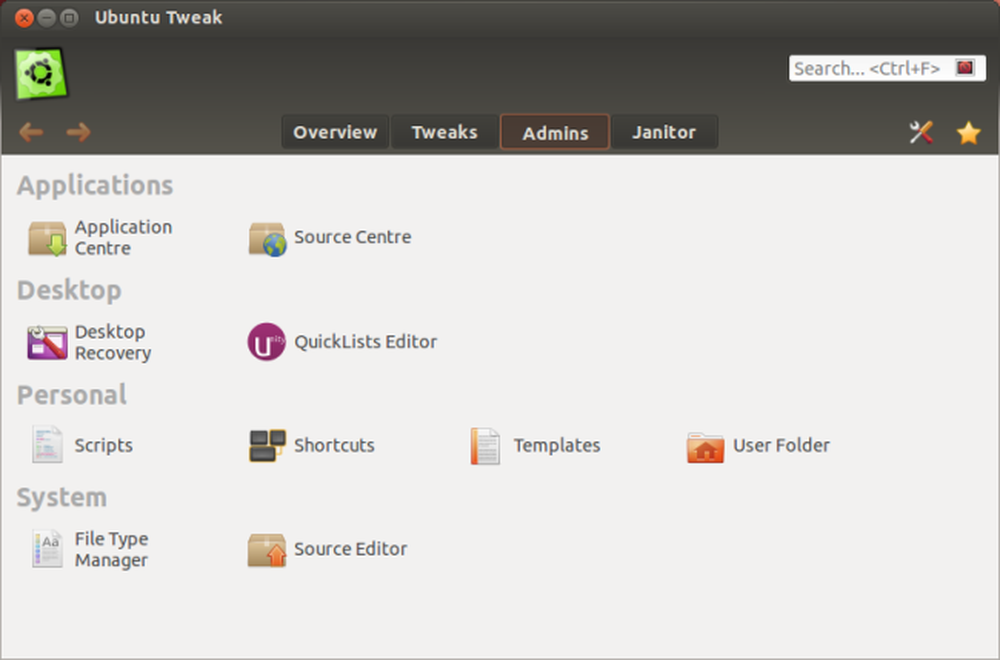Viewport: 1000px width, 660px height.
Task: Click the favorites star icon
Action: [968, 133]
